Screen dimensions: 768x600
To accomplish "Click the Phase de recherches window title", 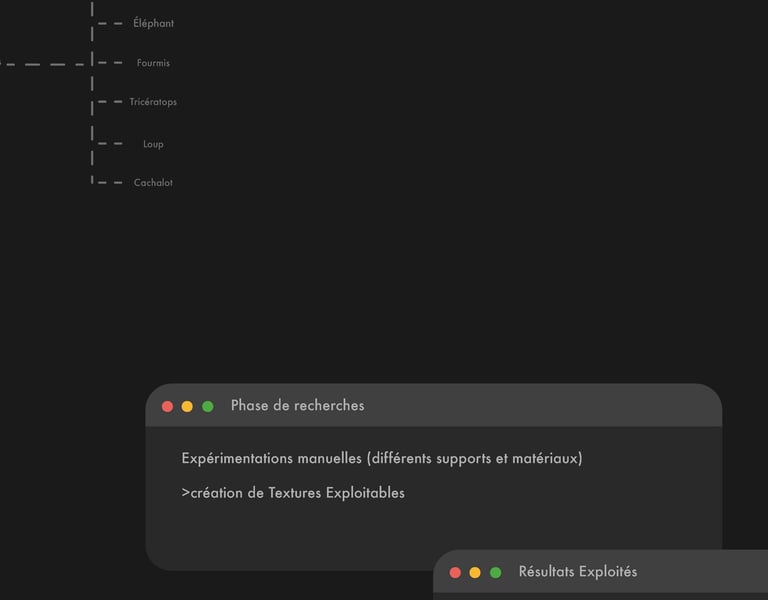I will pos(297,406).
